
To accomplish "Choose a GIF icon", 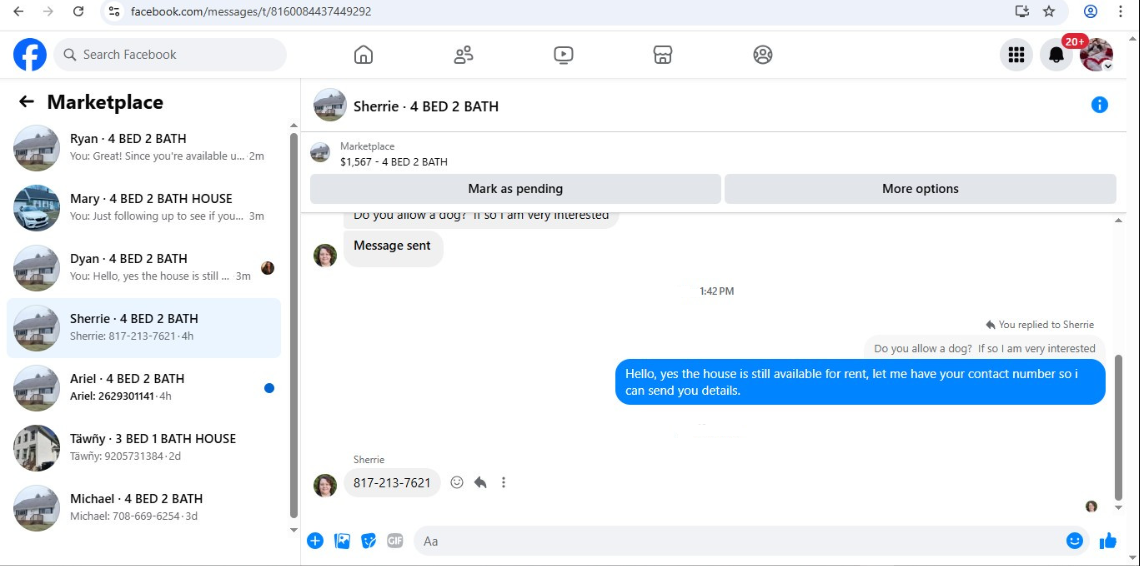I will [x=395, y=541].
